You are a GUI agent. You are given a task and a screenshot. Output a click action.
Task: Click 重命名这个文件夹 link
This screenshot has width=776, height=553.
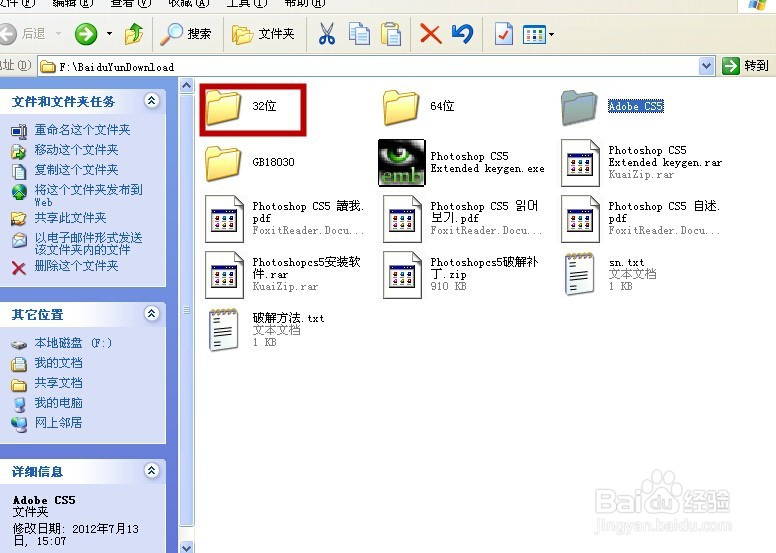click(x=82, y=130)
